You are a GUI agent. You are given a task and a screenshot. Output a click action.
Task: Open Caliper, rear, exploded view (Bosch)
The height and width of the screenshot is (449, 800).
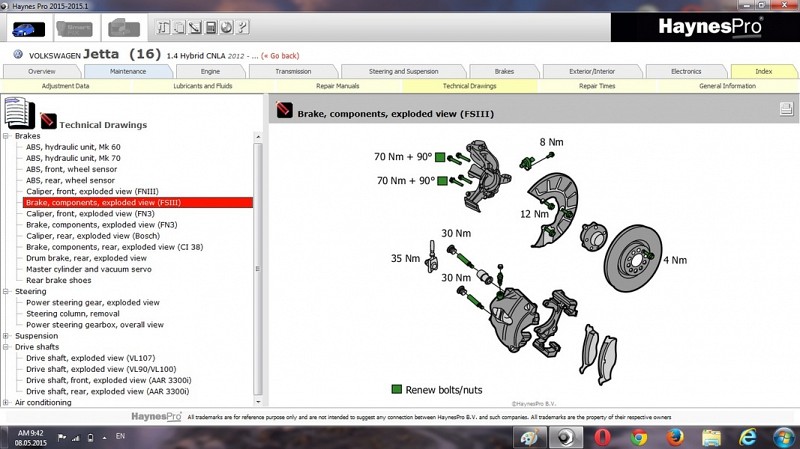point(93,236)
